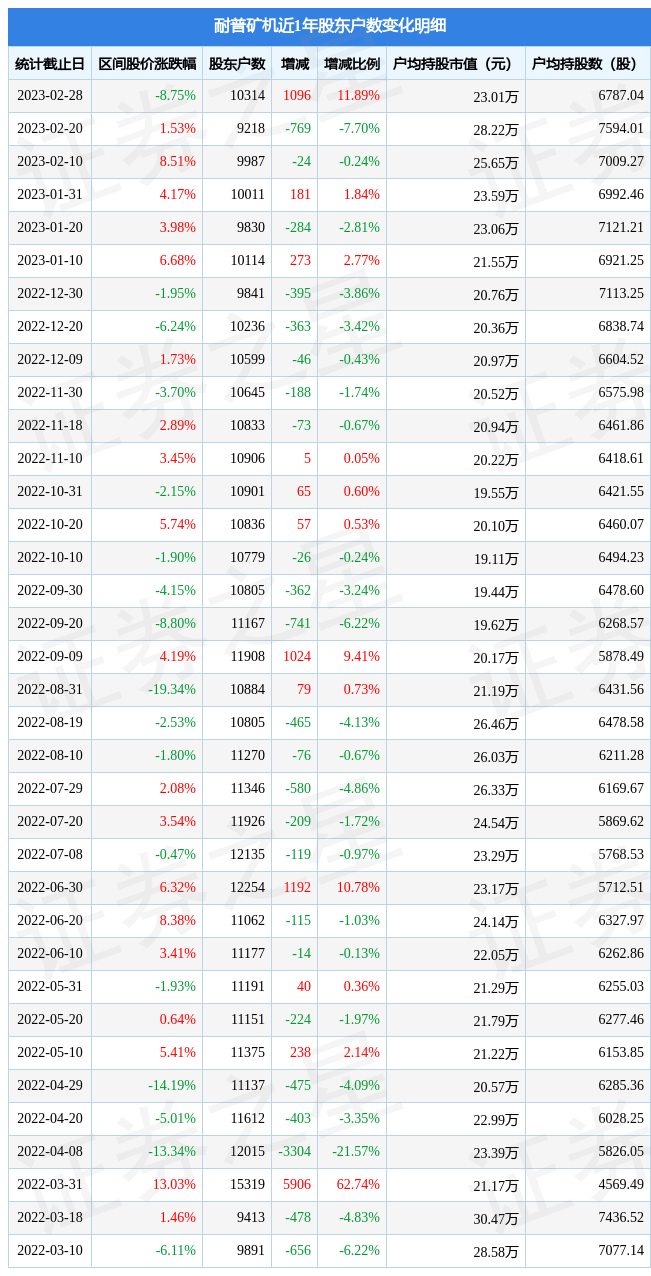651x1276 pixels.
Task: Click the 62.74% change ratio value
Action: coord(358,1185)
